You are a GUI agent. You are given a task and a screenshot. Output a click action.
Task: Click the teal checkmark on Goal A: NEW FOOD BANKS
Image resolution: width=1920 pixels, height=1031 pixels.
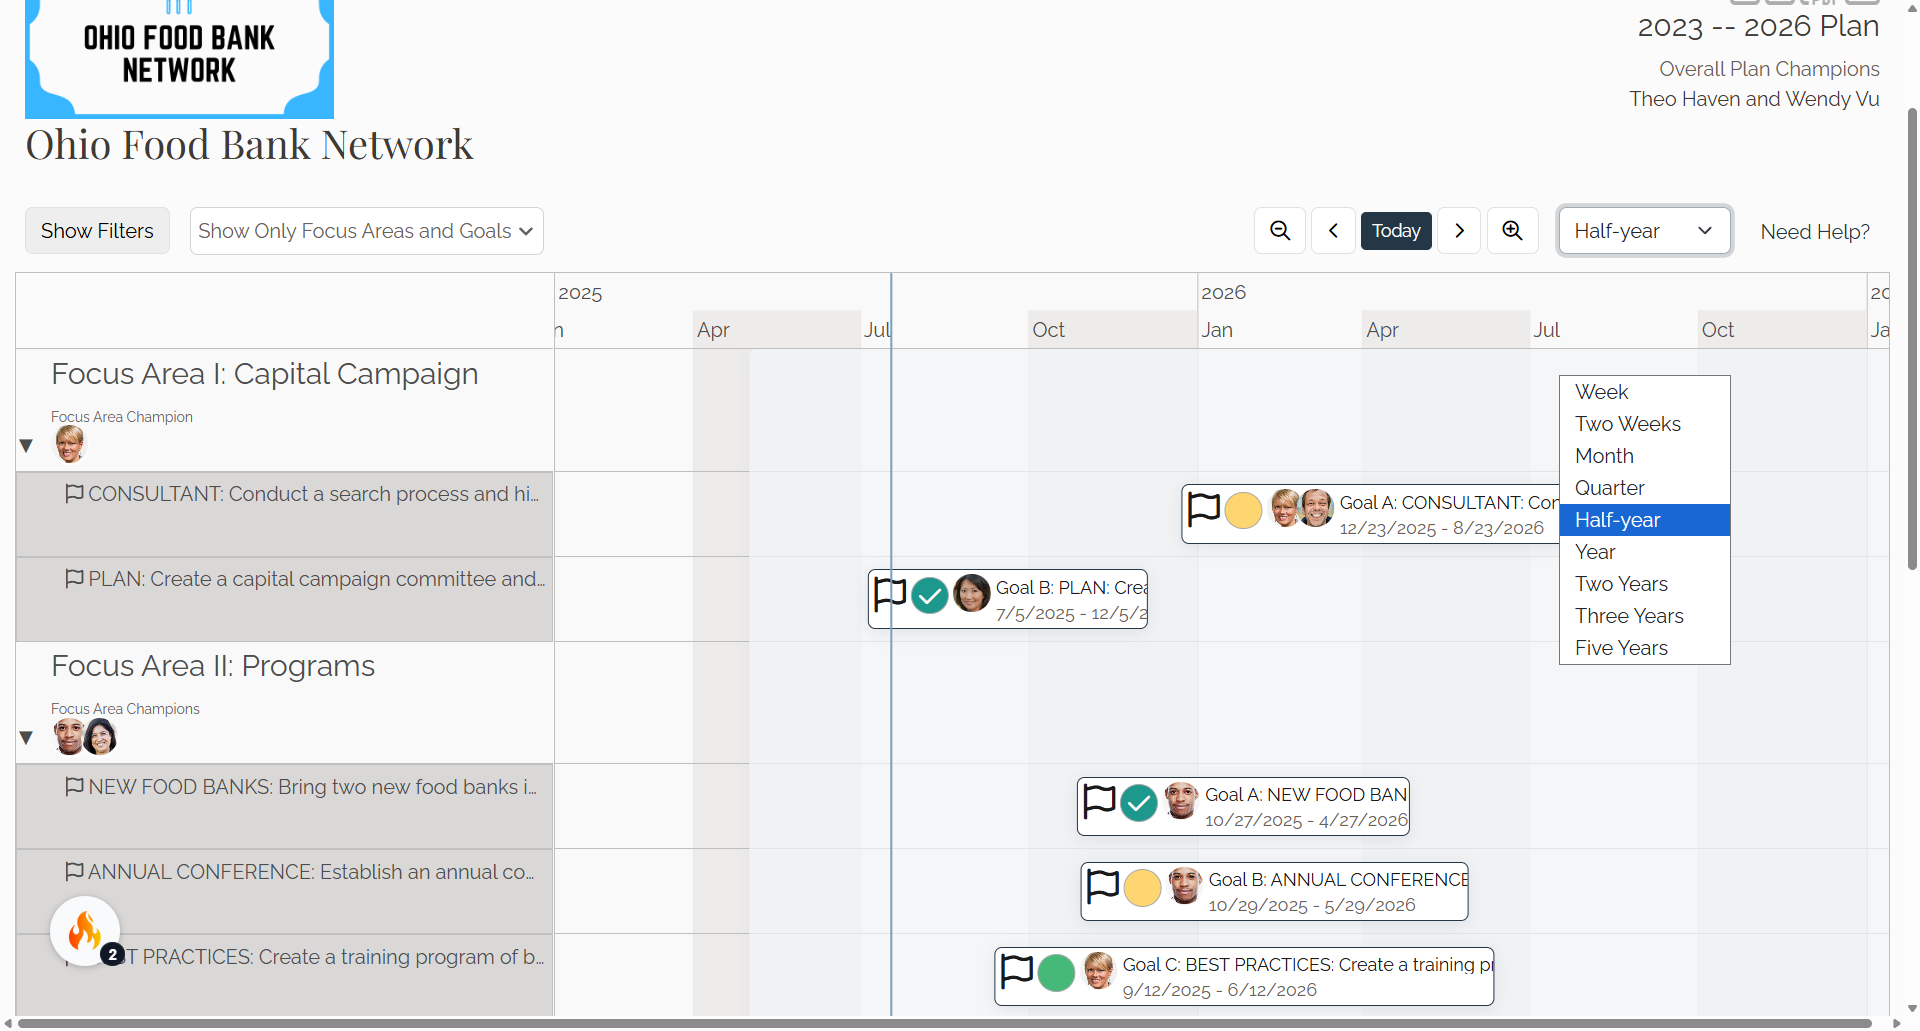click(1139, 802)
